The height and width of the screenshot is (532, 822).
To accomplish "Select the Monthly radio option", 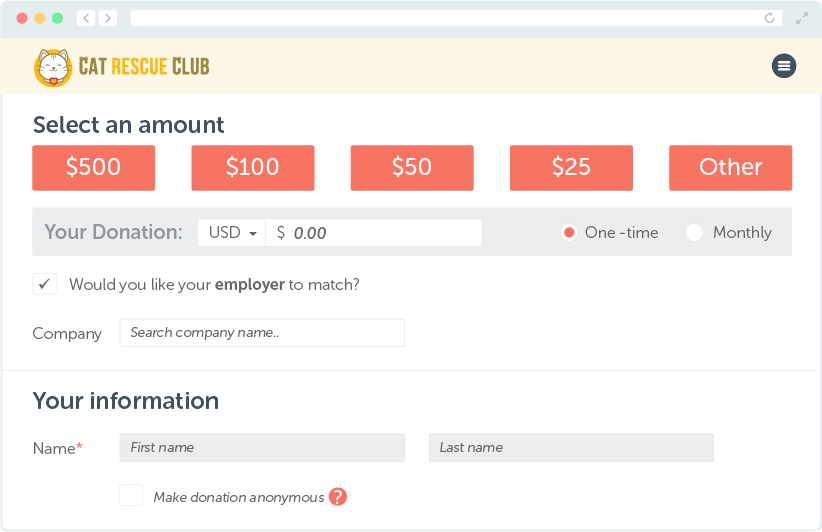I will (694, 232).
